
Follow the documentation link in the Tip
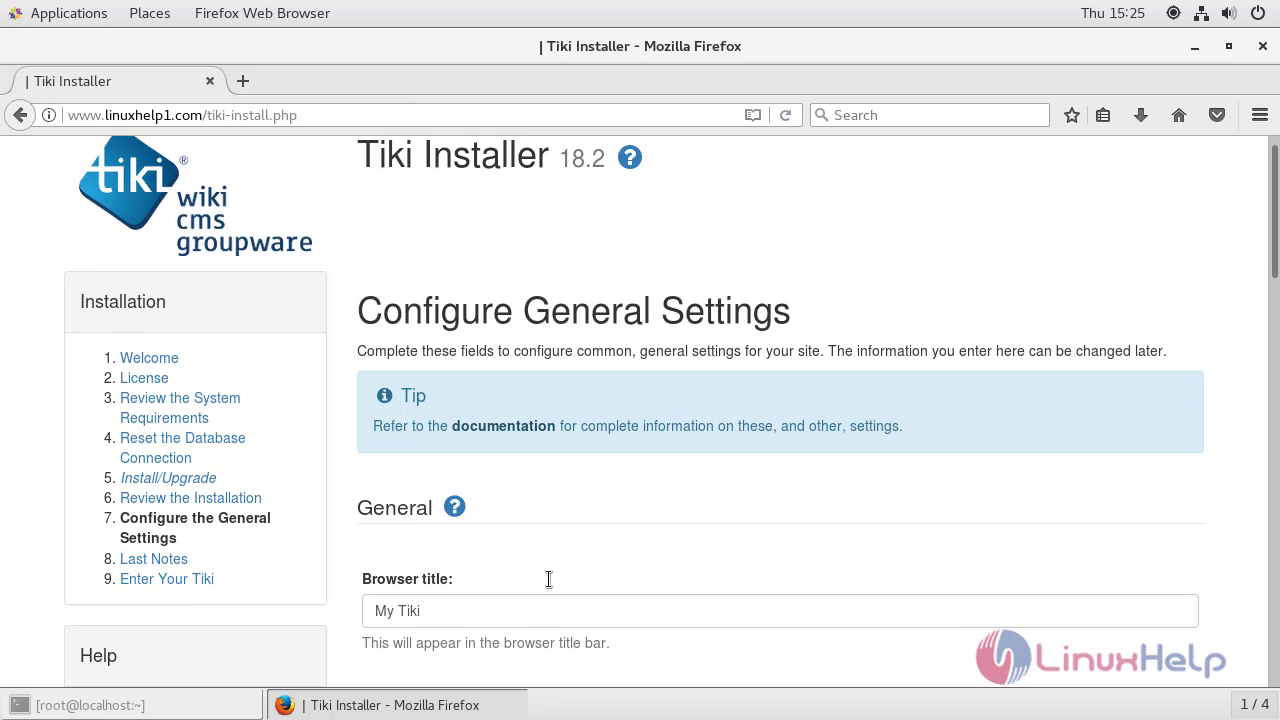pos(503,426)
